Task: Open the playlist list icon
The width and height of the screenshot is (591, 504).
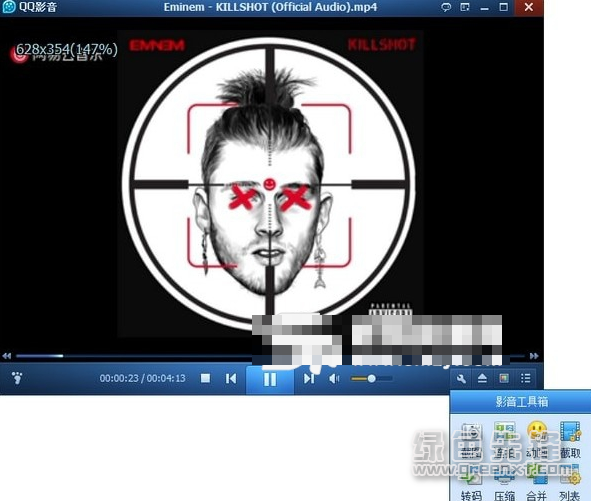Action: click(x=525, y=378)
